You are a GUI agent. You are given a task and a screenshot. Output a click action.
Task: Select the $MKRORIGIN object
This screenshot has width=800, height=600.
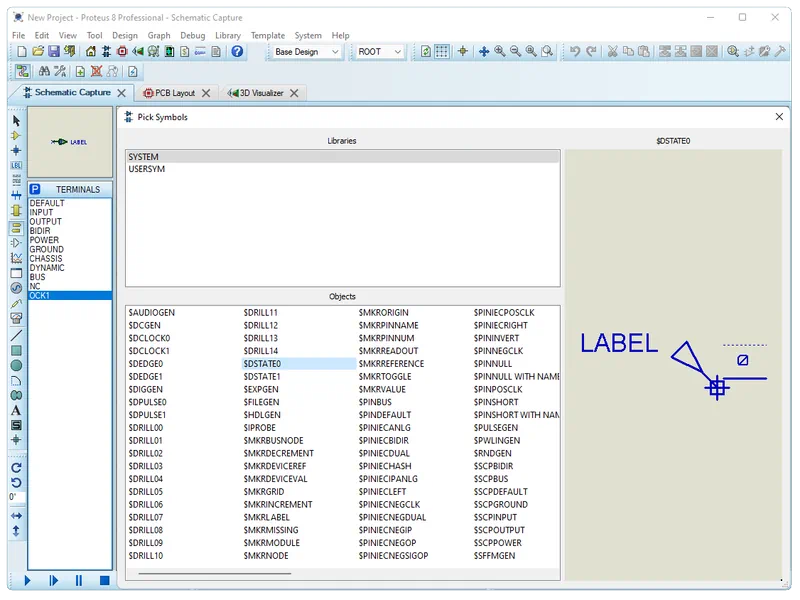[384, 313]
